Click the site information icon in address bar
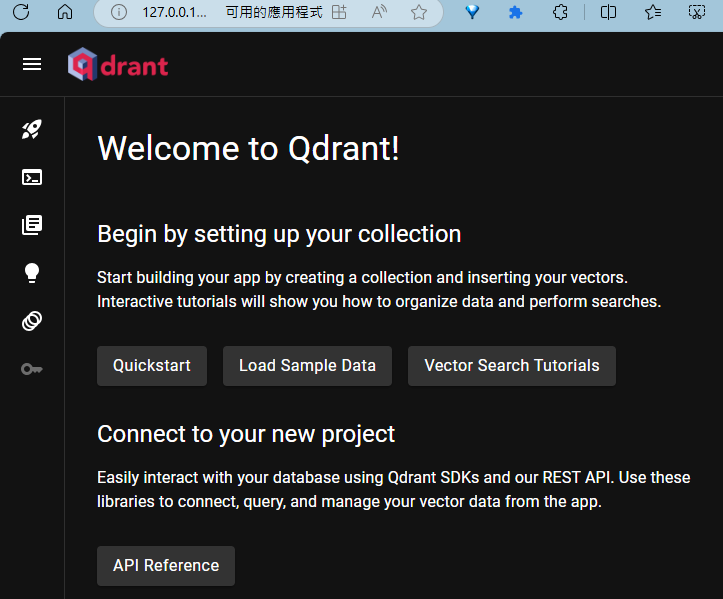 pos(119,12)
